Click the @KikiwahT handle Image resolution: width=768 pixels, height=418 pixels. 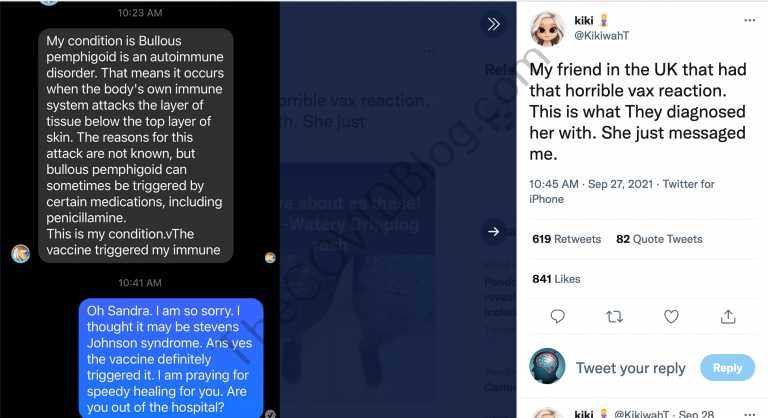coord(601,35)
